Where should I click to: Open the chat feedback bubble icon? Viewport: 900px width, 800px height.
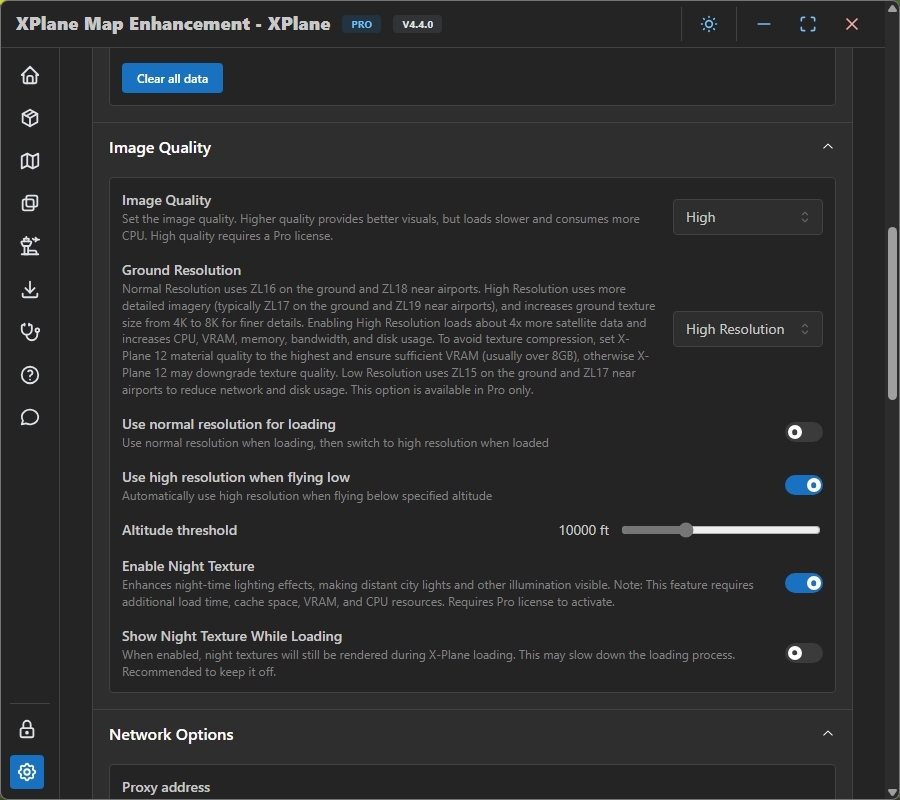pyautogui.click(x=30, y=418)
